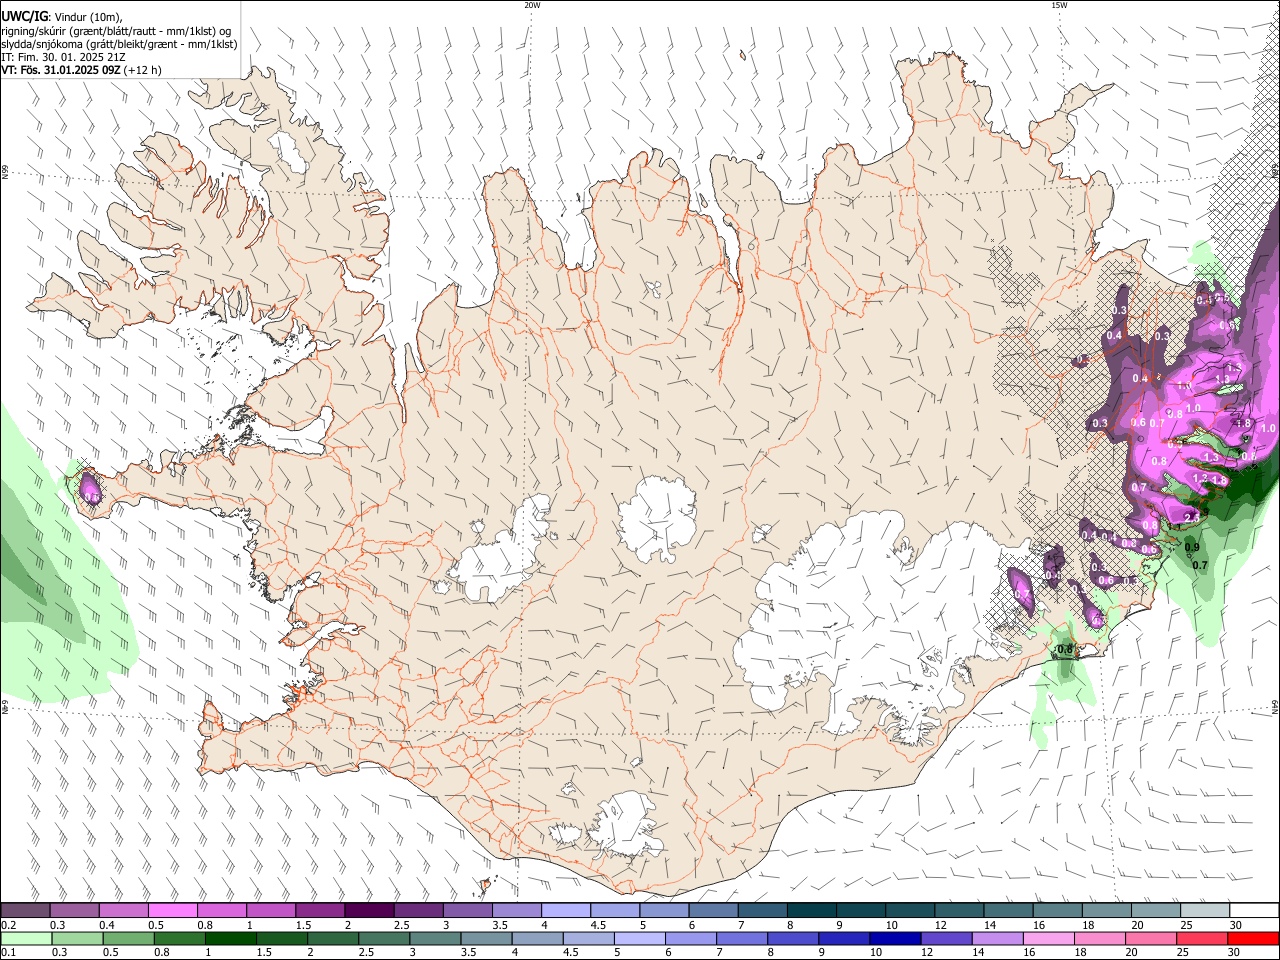
Task: Pick dark purple upper swatch between 2 and 2.5
Action: coord(369,910)
